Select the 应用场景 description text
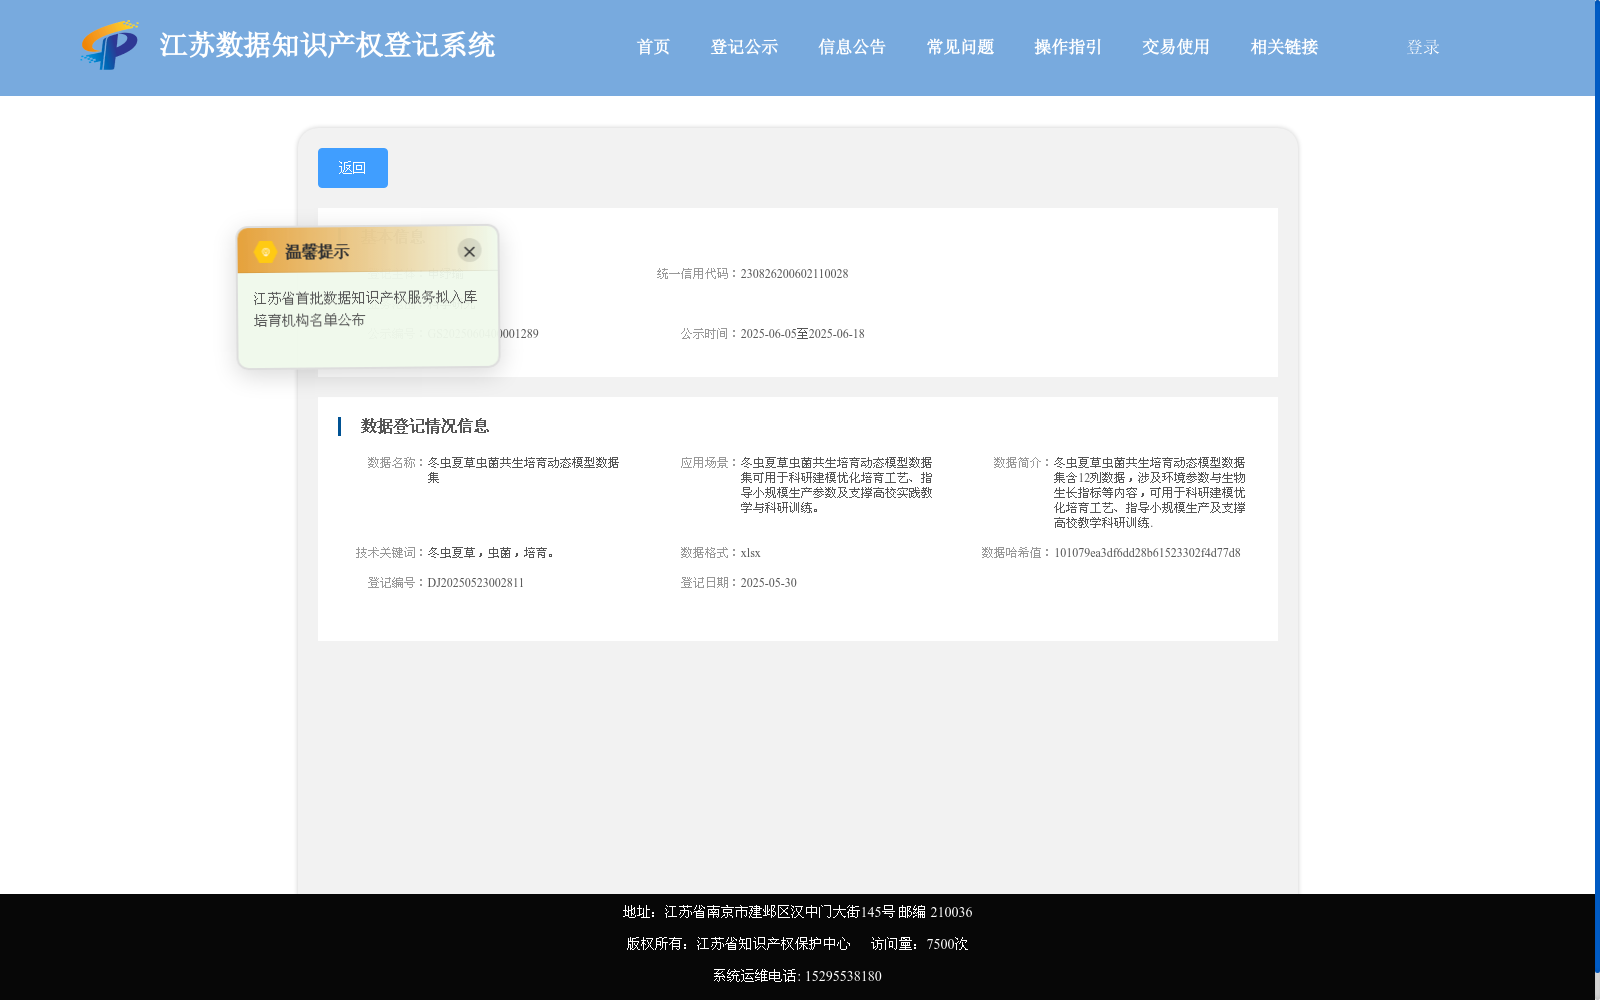This screenshot has height=1000, width=1600. 836,485
